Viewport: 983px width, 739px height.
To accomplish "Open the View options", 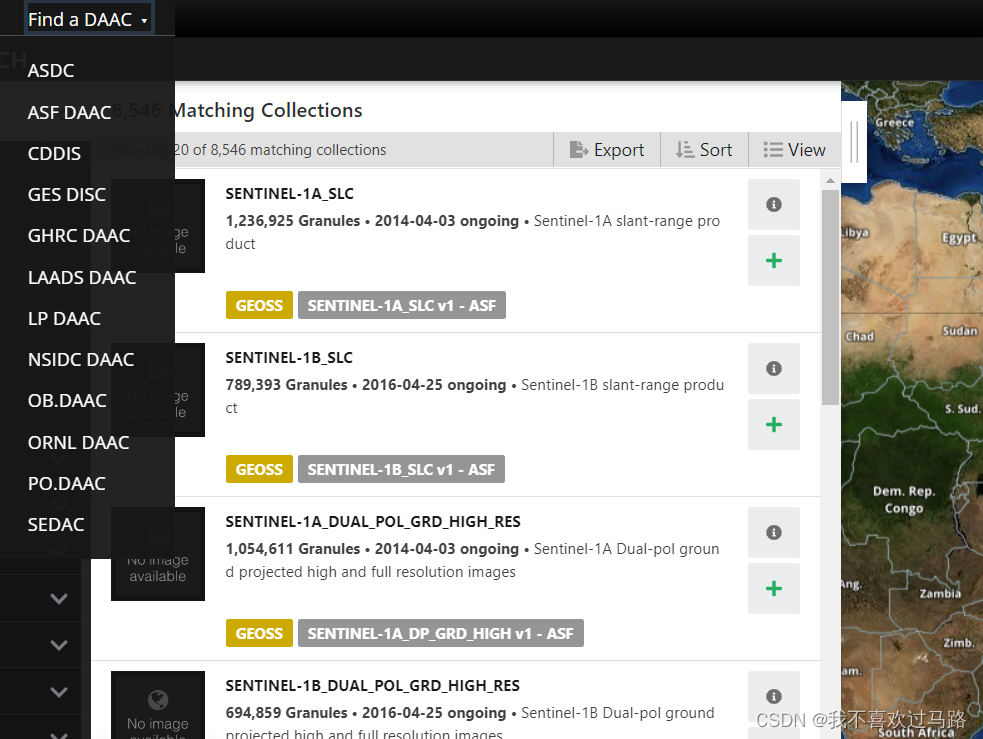I will [x=794, y=150].
